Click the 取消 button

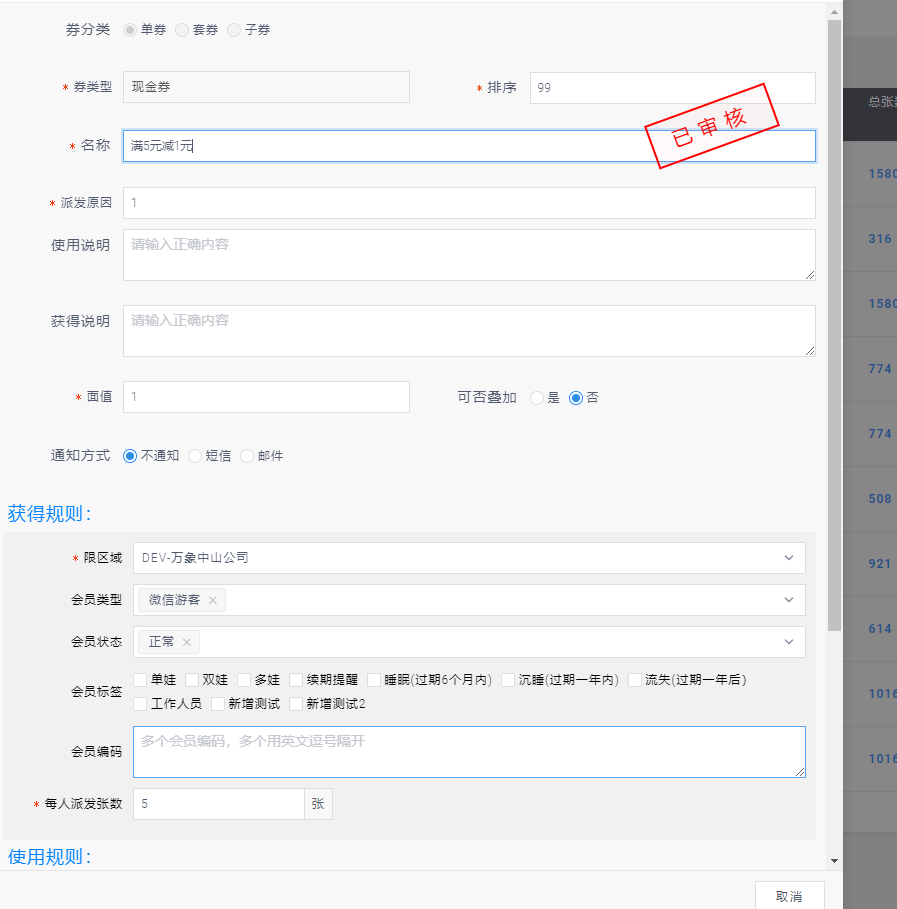[789, 896]
